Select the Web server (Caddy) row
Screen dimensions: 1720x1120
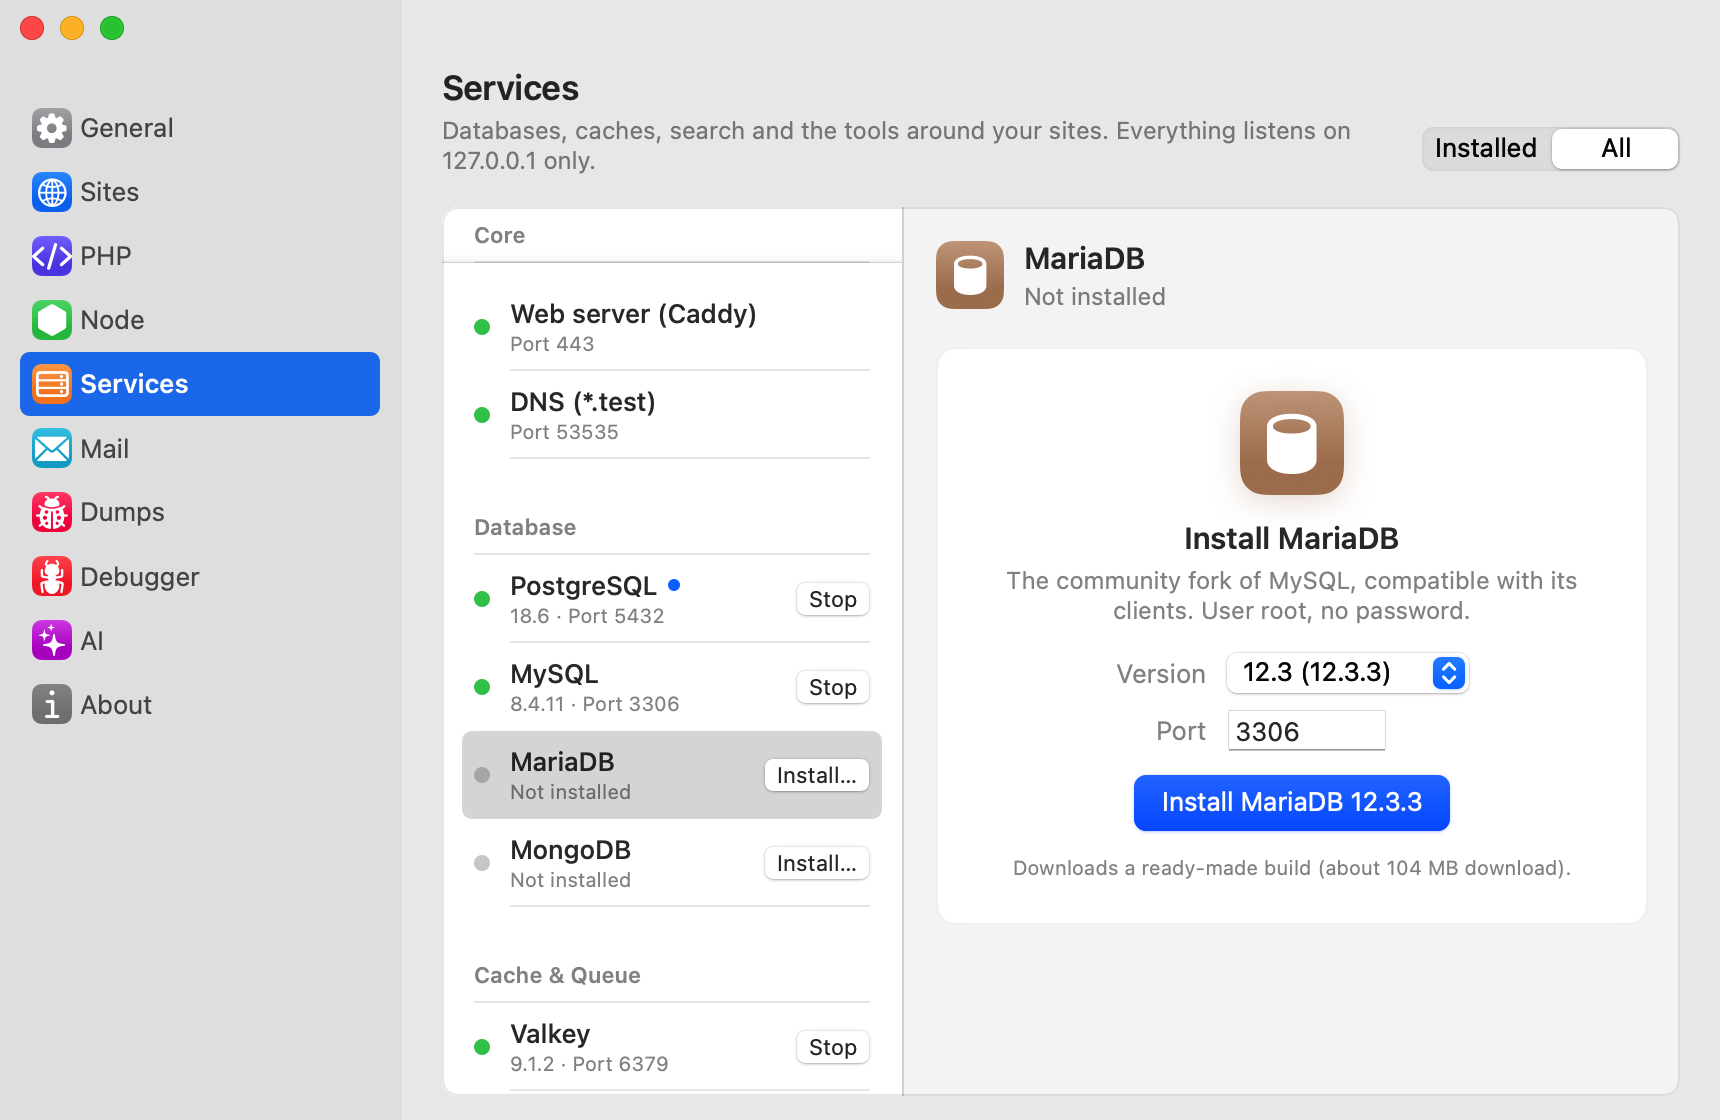[x=672, y=327]
